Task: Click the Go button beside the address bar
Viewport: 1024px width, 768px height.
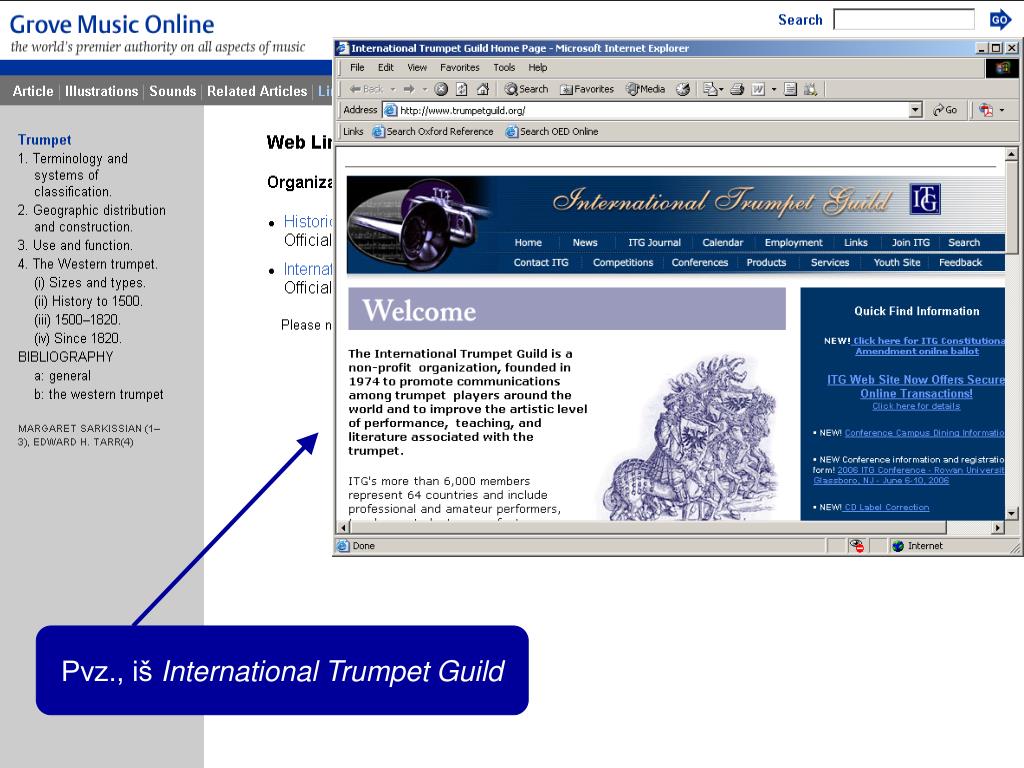Action: point(945,110)
